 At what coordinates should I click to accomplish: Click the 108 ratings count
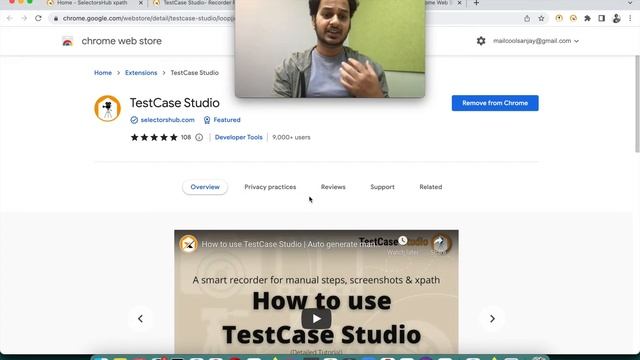[x=186, y=138]
